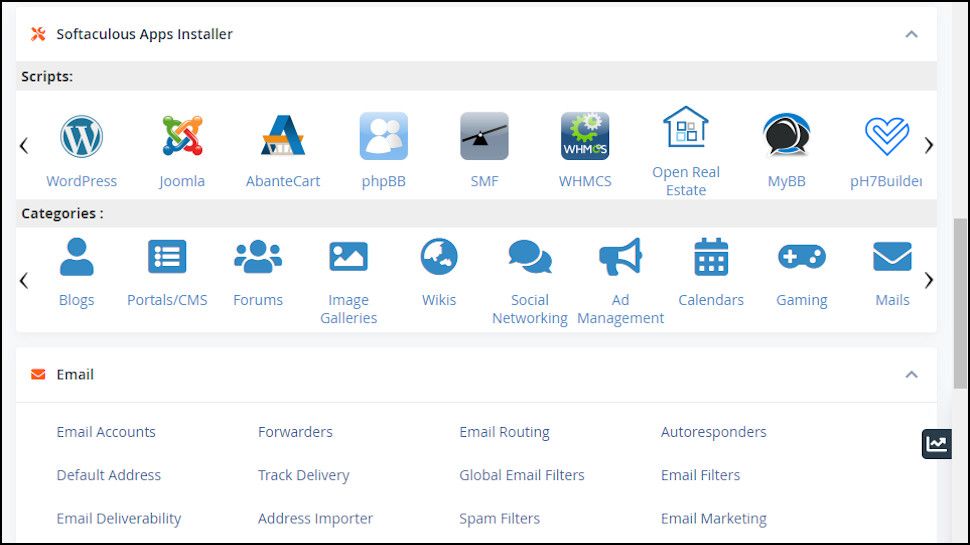Show more categories with right arrow
The height and width of the screenshot is (545, 970).
pos(929,280)
